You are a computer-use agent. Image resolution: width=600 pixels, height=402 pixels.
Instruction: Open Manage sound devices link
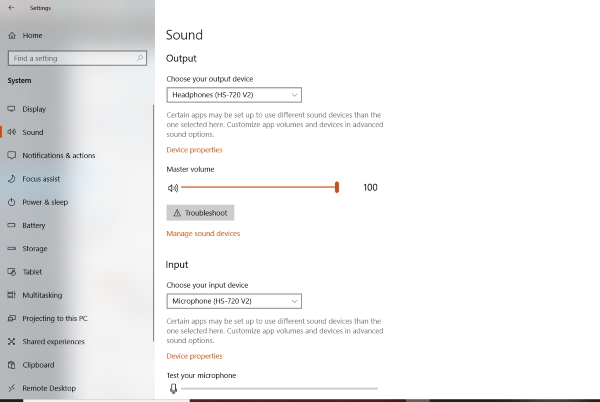click(203, 233)
